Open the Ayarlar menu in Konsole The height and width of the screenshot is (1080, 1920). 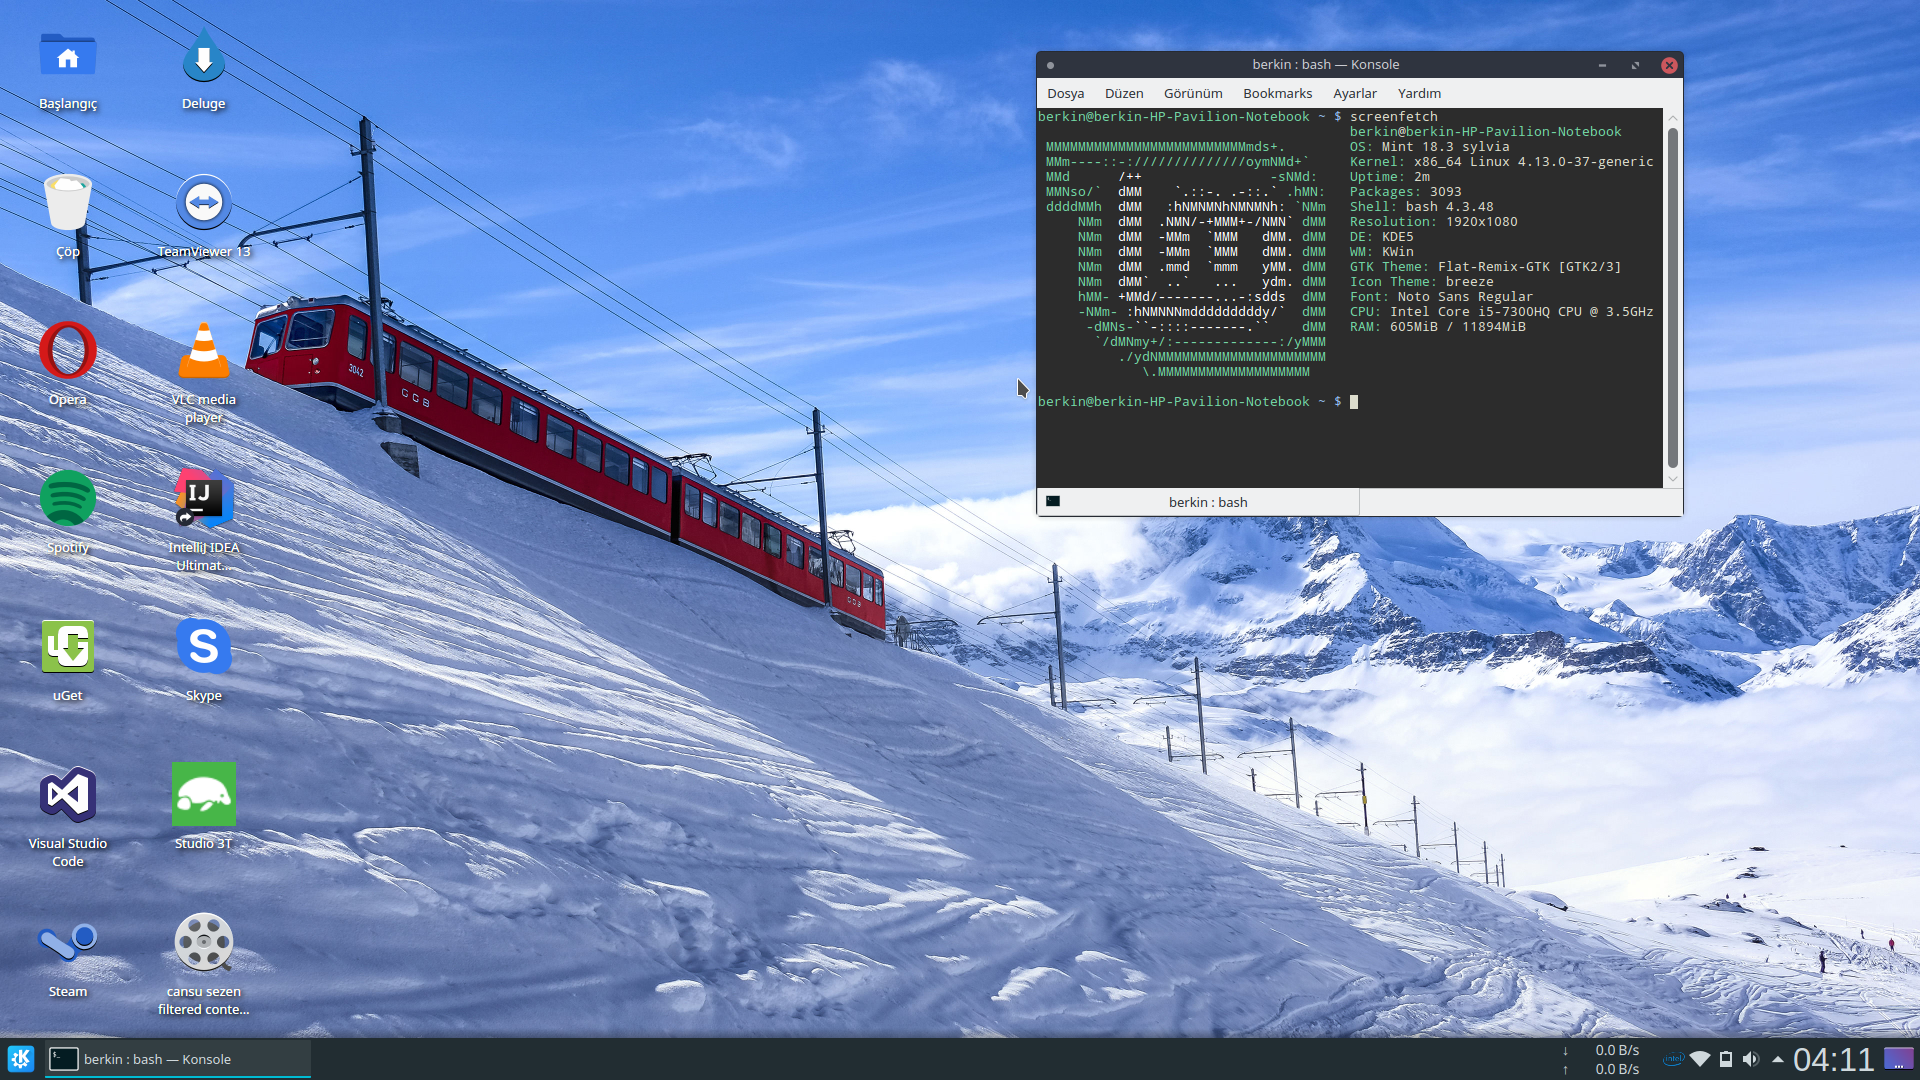1355,93
